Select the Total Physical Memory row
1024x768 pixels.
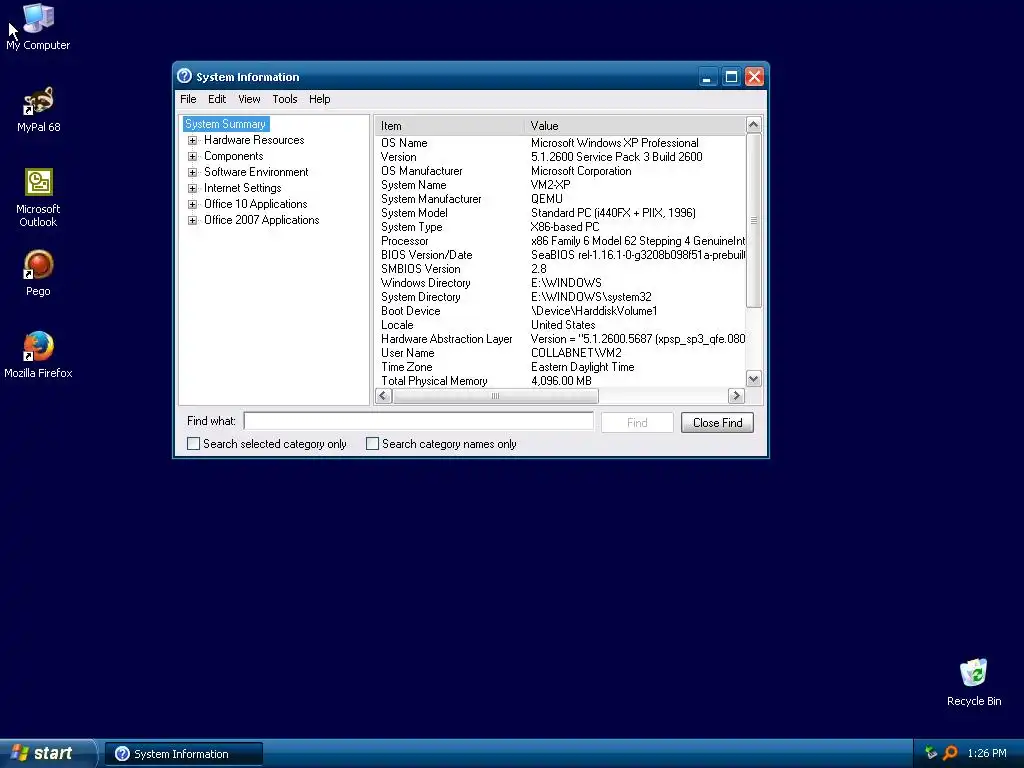pos(560,381)
